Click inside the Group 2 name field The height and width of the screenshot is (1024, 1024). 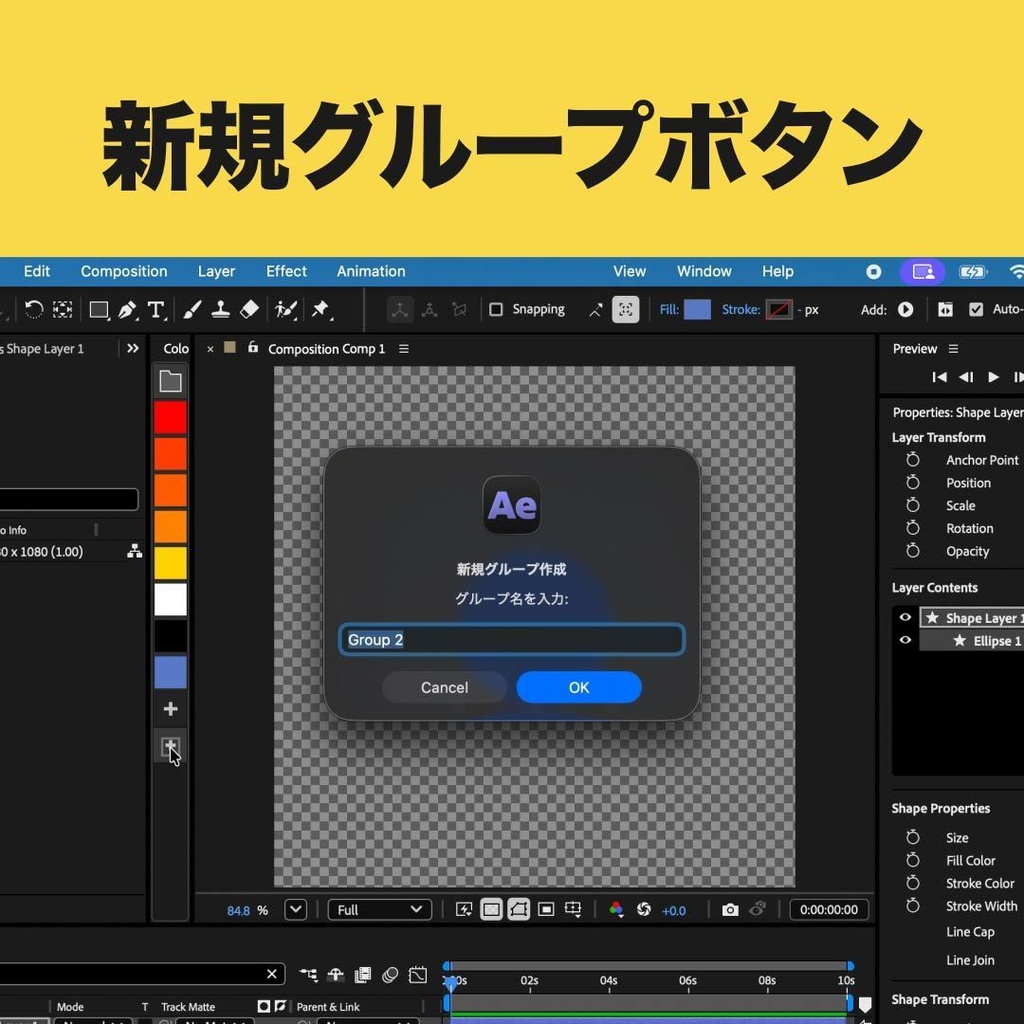point(511,639)
